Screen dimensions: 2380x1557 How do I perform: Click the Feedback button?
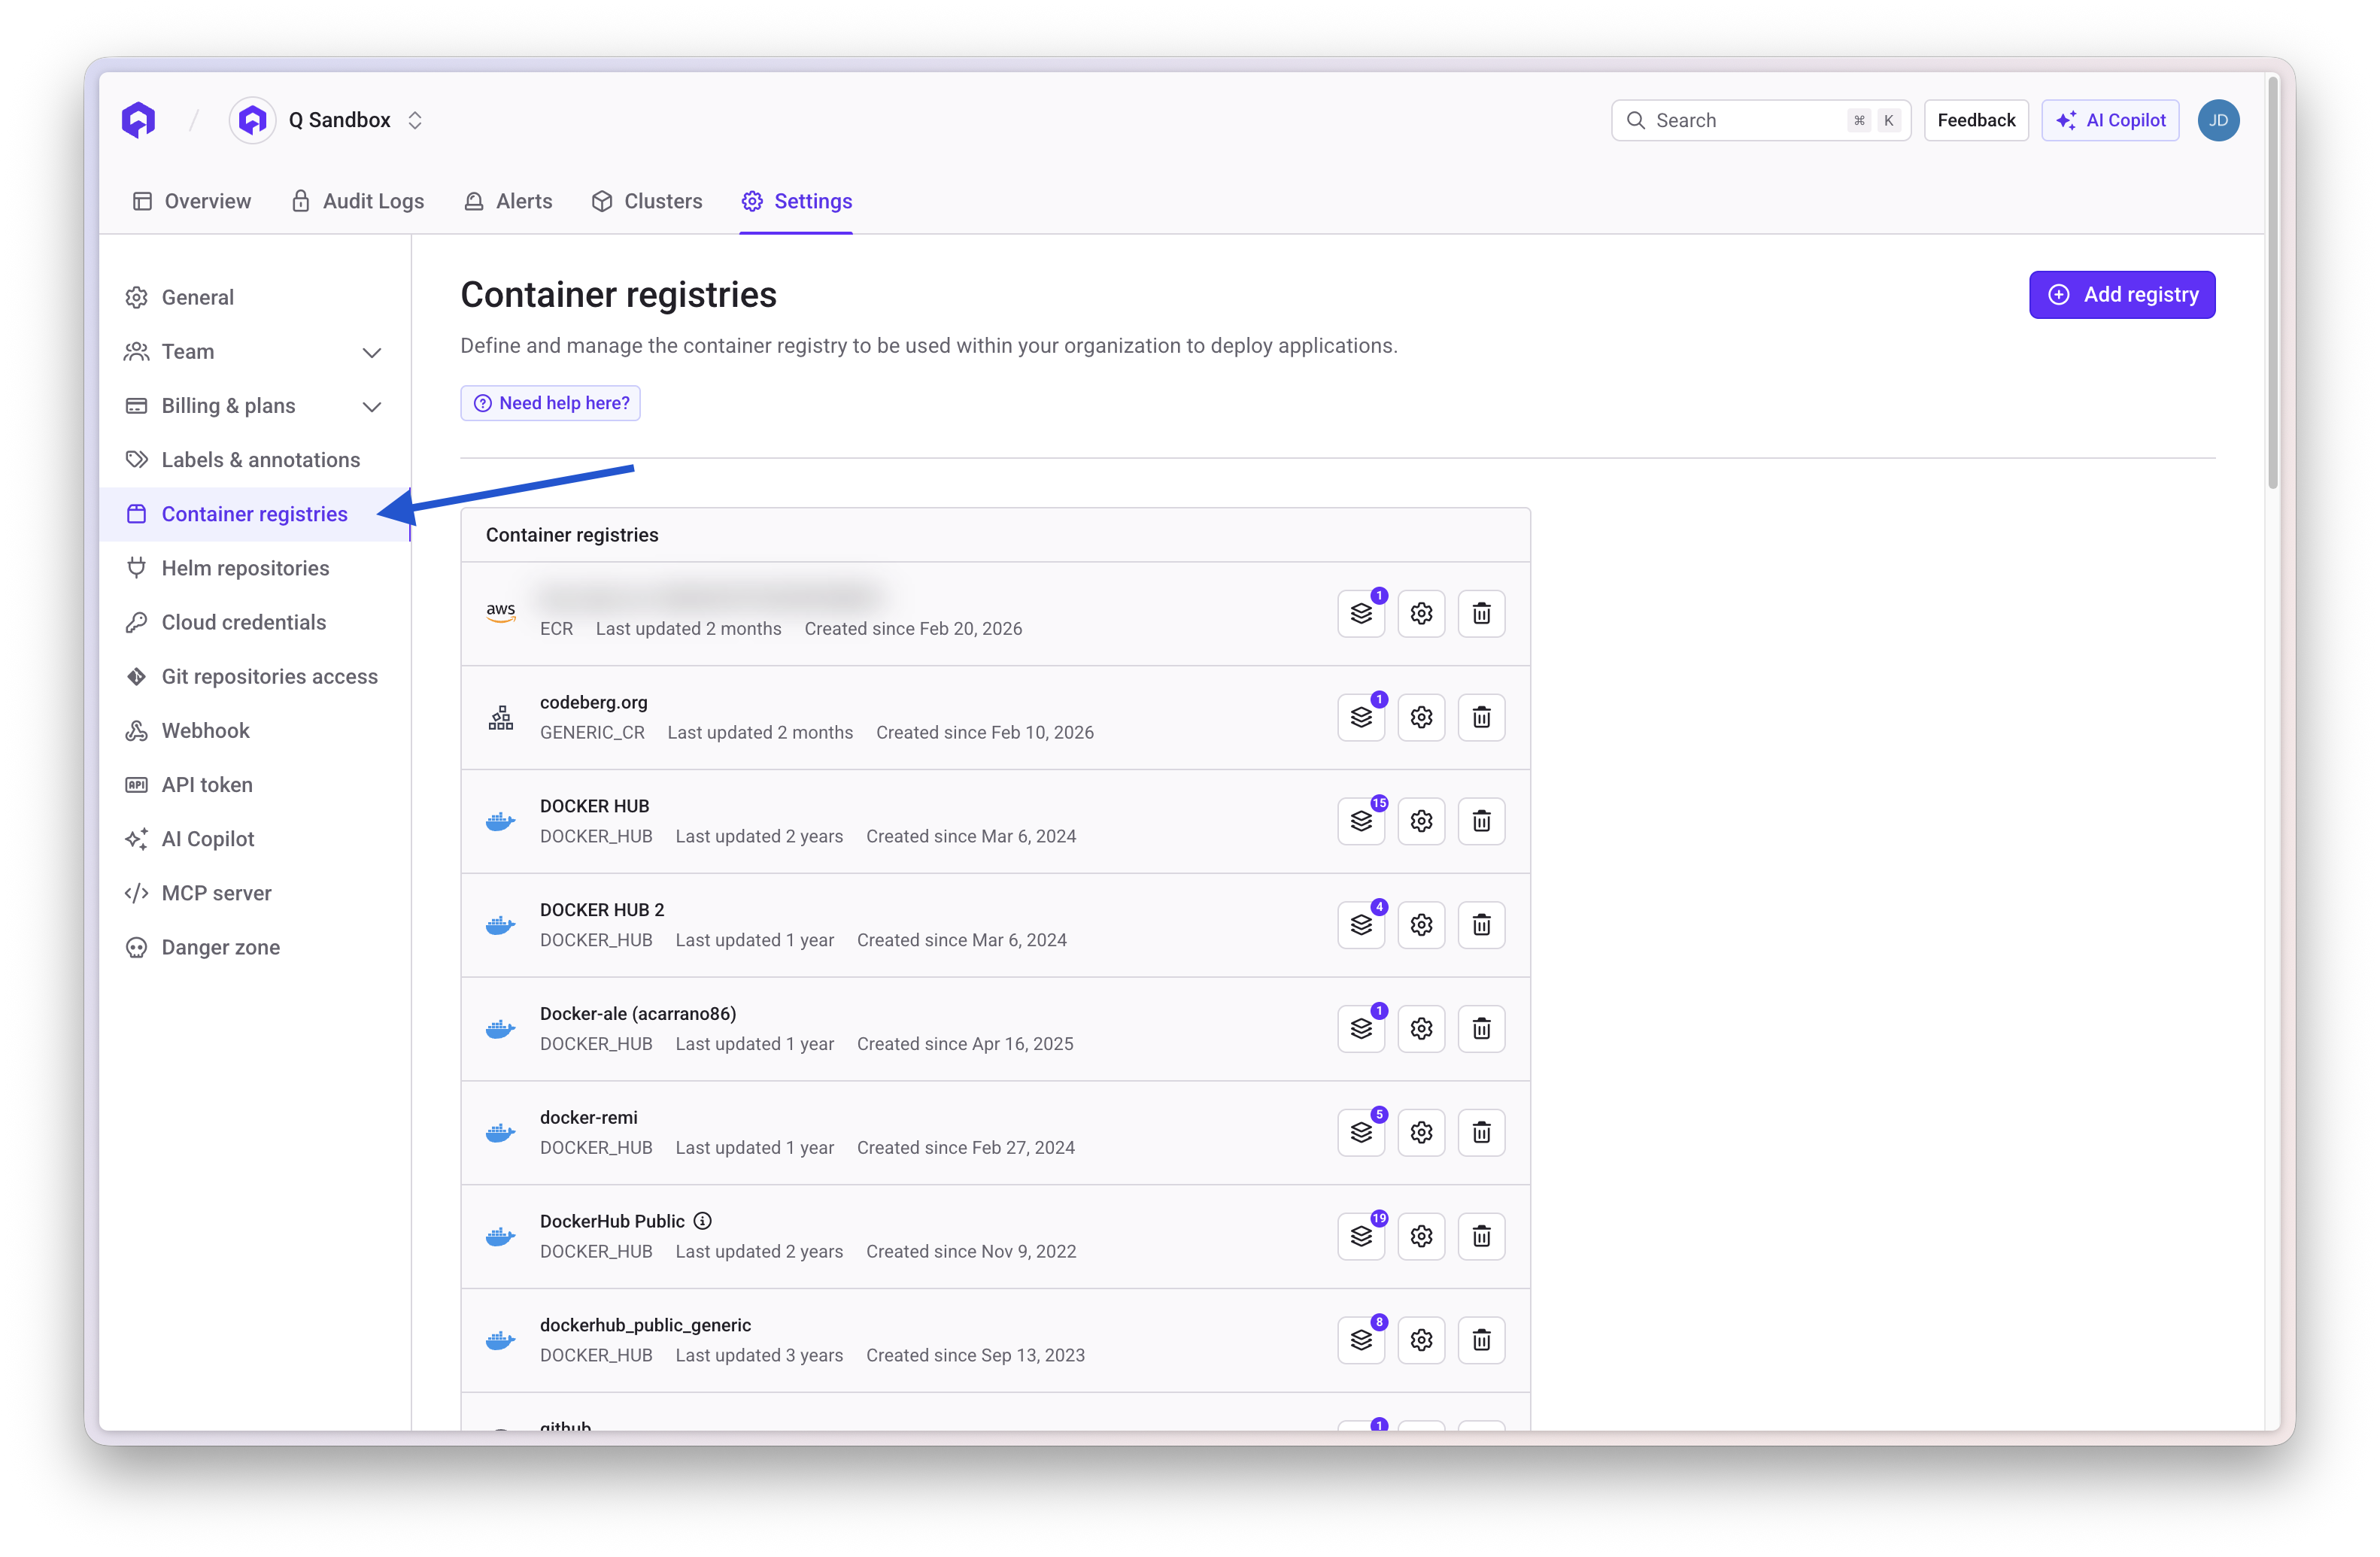pos(1975,120)
